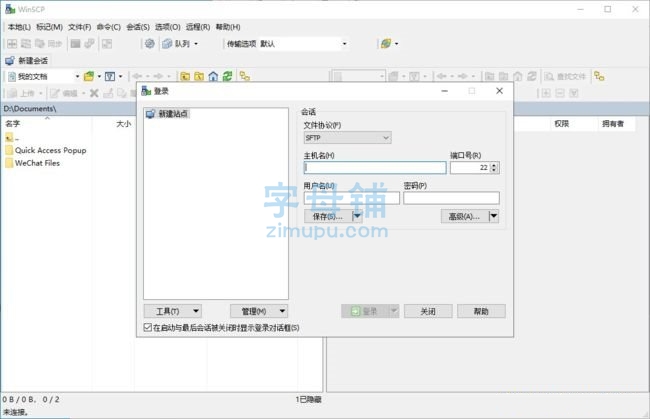Click the local panel filter icon
The height and width of the screenshot is (419, 650).
pos(110,76)
